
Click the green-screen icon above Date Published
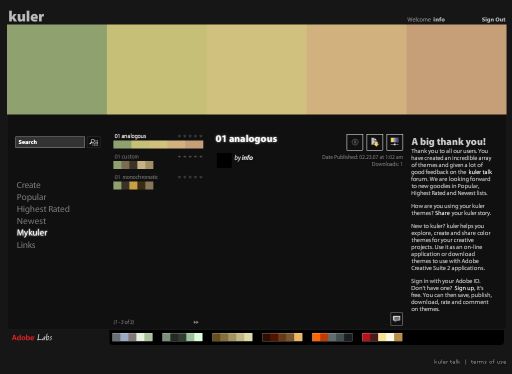pos(394,142)
